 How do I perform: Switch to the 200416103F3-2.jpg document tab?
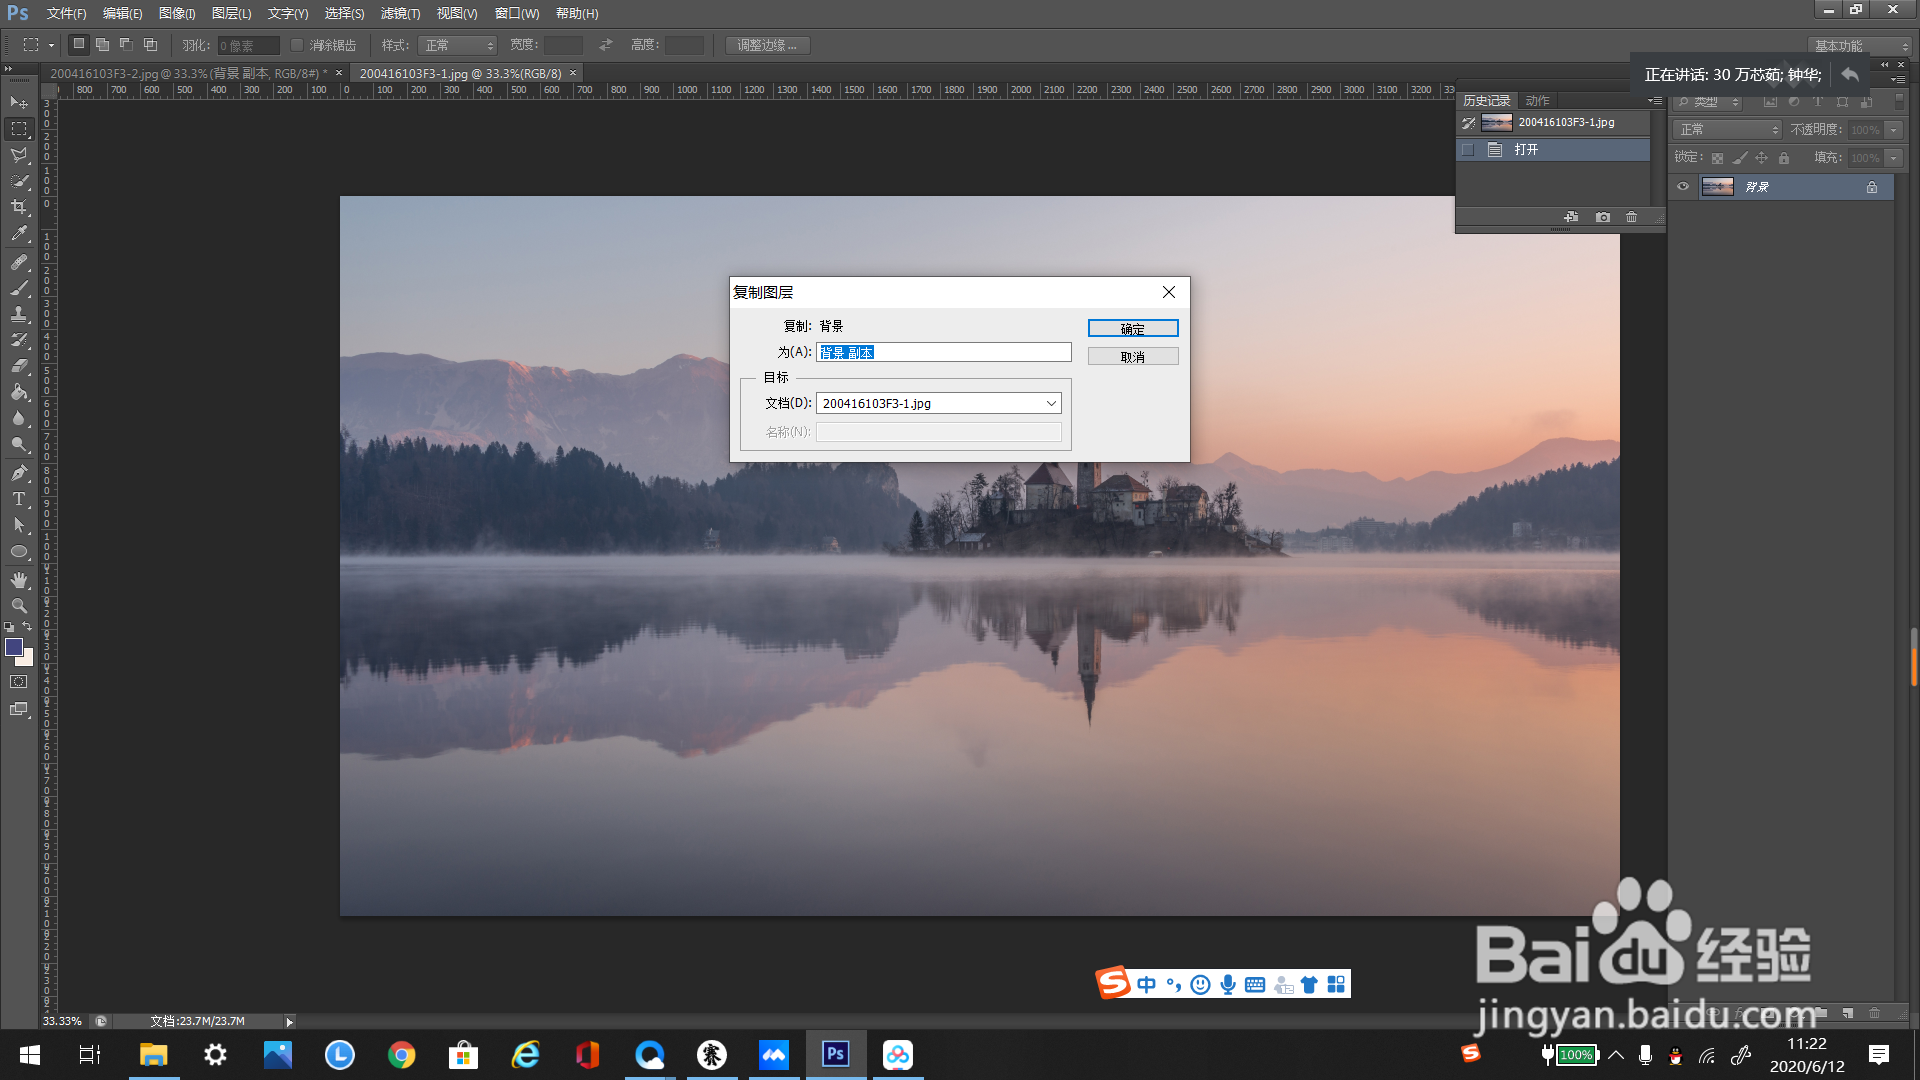[x=188, y=73]
